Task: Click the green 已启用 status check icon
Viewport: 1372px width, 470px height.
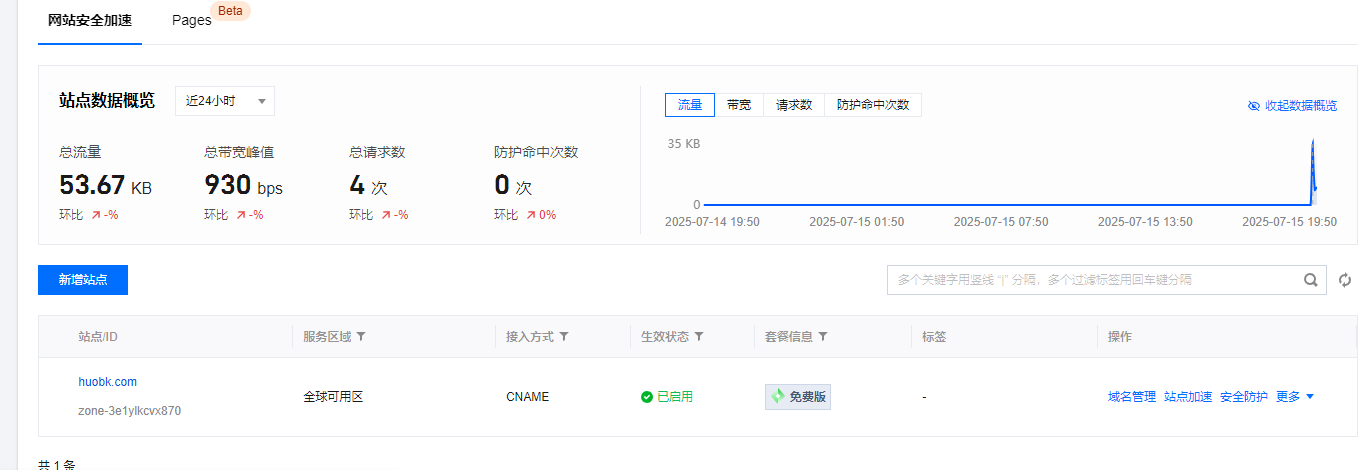Action: coord(647,397)
